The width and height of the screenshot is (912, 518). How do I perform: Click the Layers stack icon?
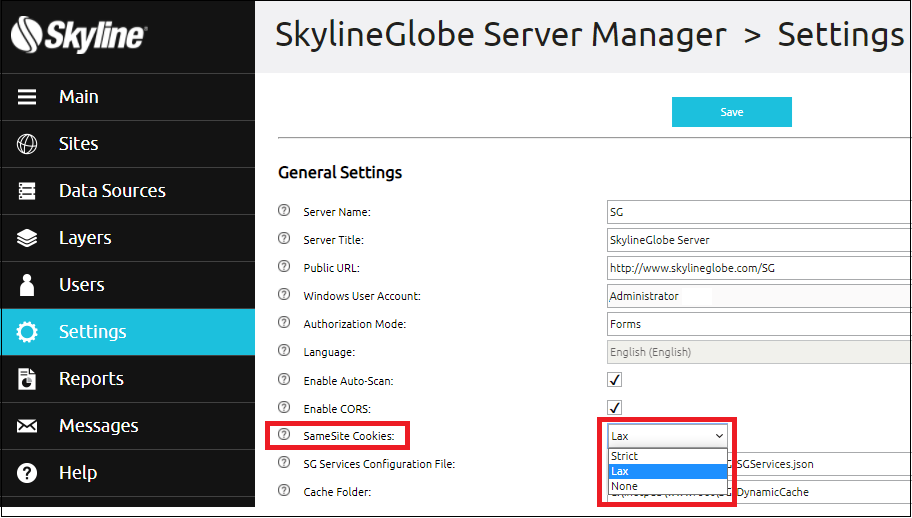pyautogui.click(x=27, y=238)
